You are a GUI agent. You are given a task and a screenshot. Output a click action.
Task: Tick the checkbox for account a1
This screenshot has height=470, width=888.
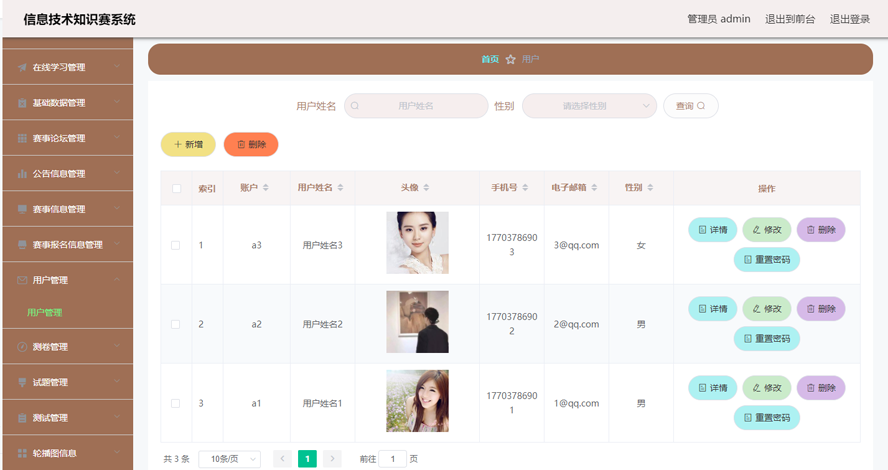click(x=176, y=404)
